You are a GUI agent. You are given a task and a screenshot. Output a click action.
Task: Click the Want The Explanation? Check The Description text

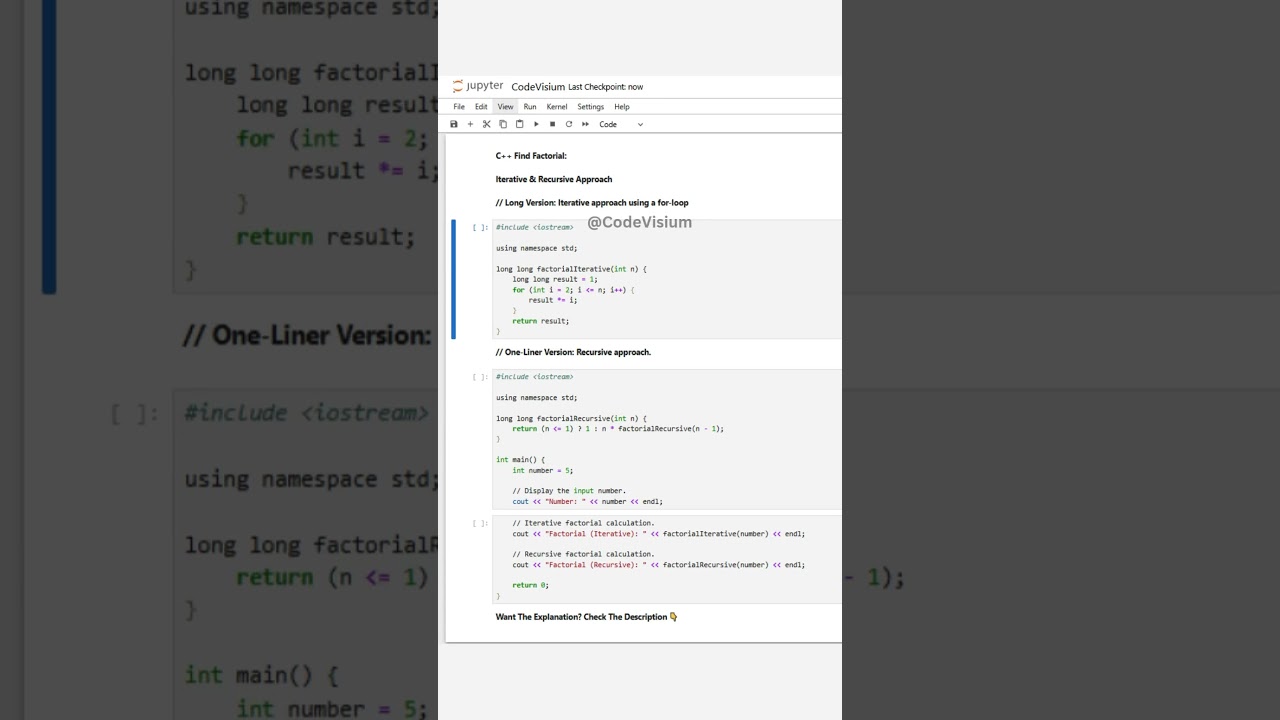pos(586,617)
